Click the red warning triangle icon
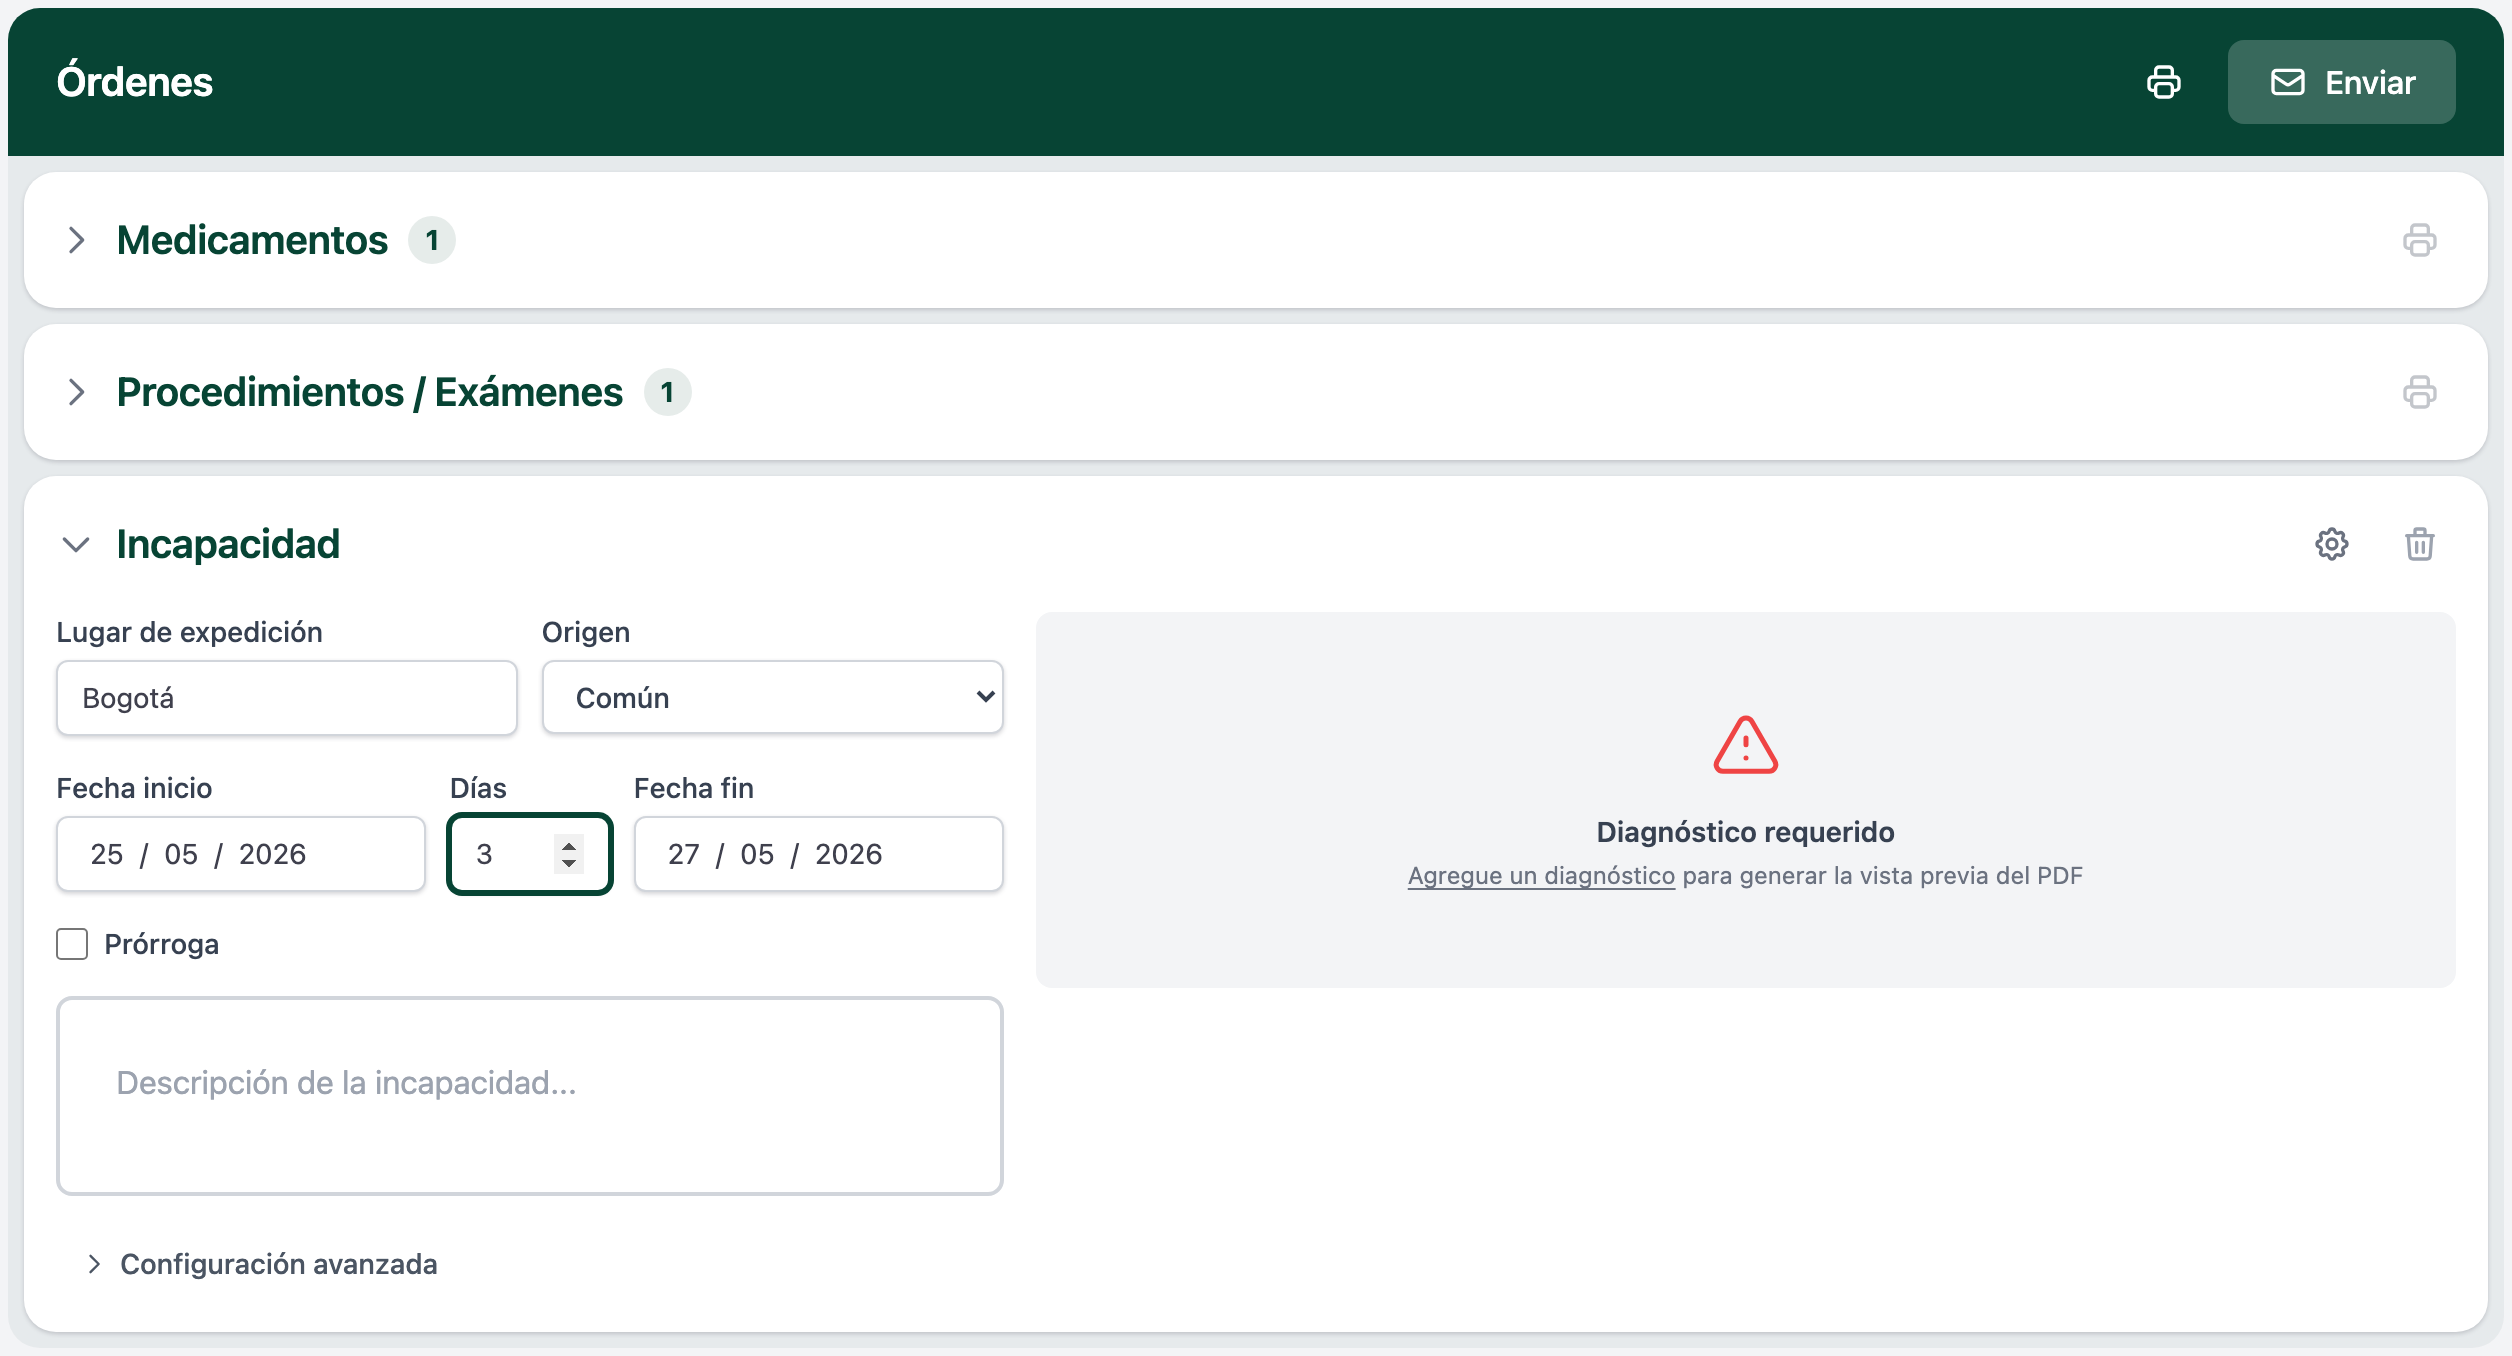Screen dimensions: 2512x1356 pyautogui.click(x=1745, y=745)
